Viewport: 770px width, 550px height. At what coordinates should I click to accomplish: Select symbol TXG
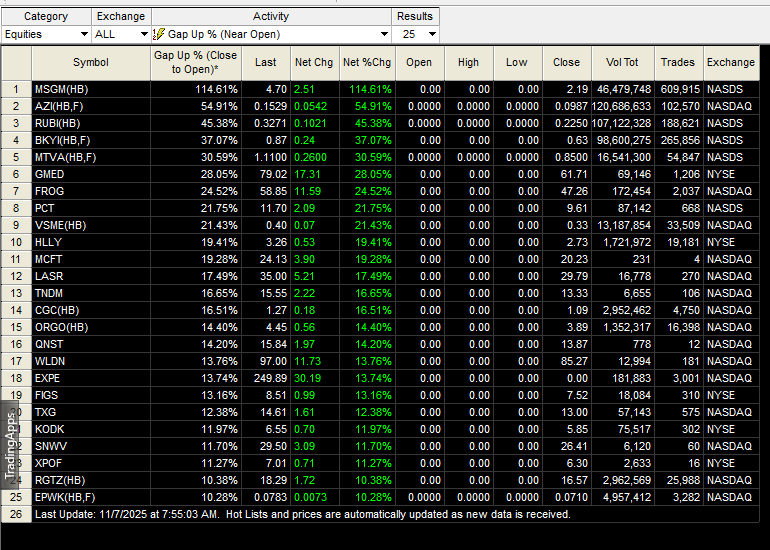coord(45,412)
